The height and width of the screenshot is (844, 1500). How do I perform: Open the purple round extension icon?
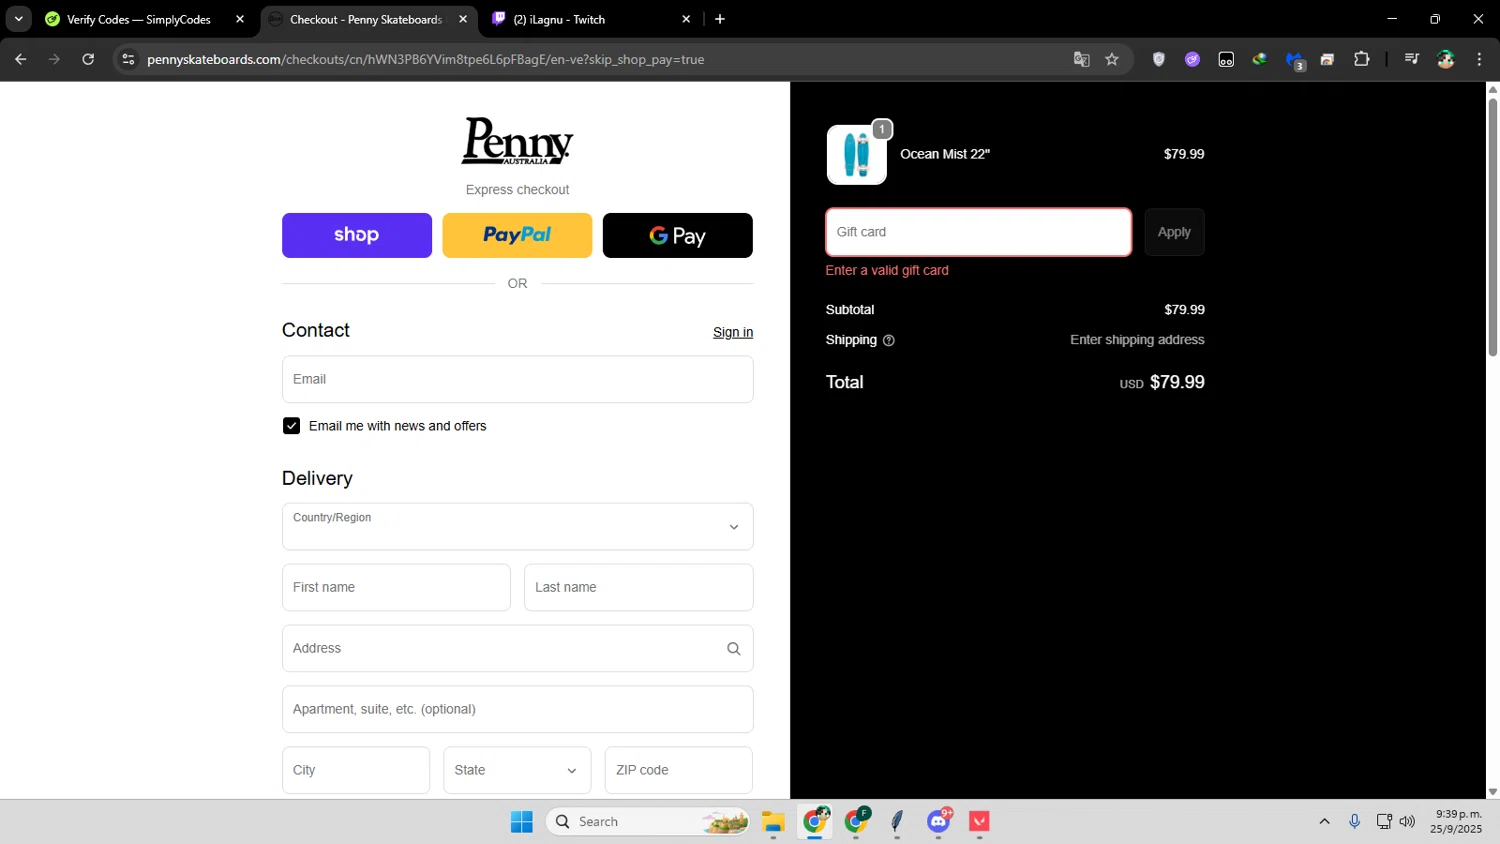click(x=1192, y=59)
